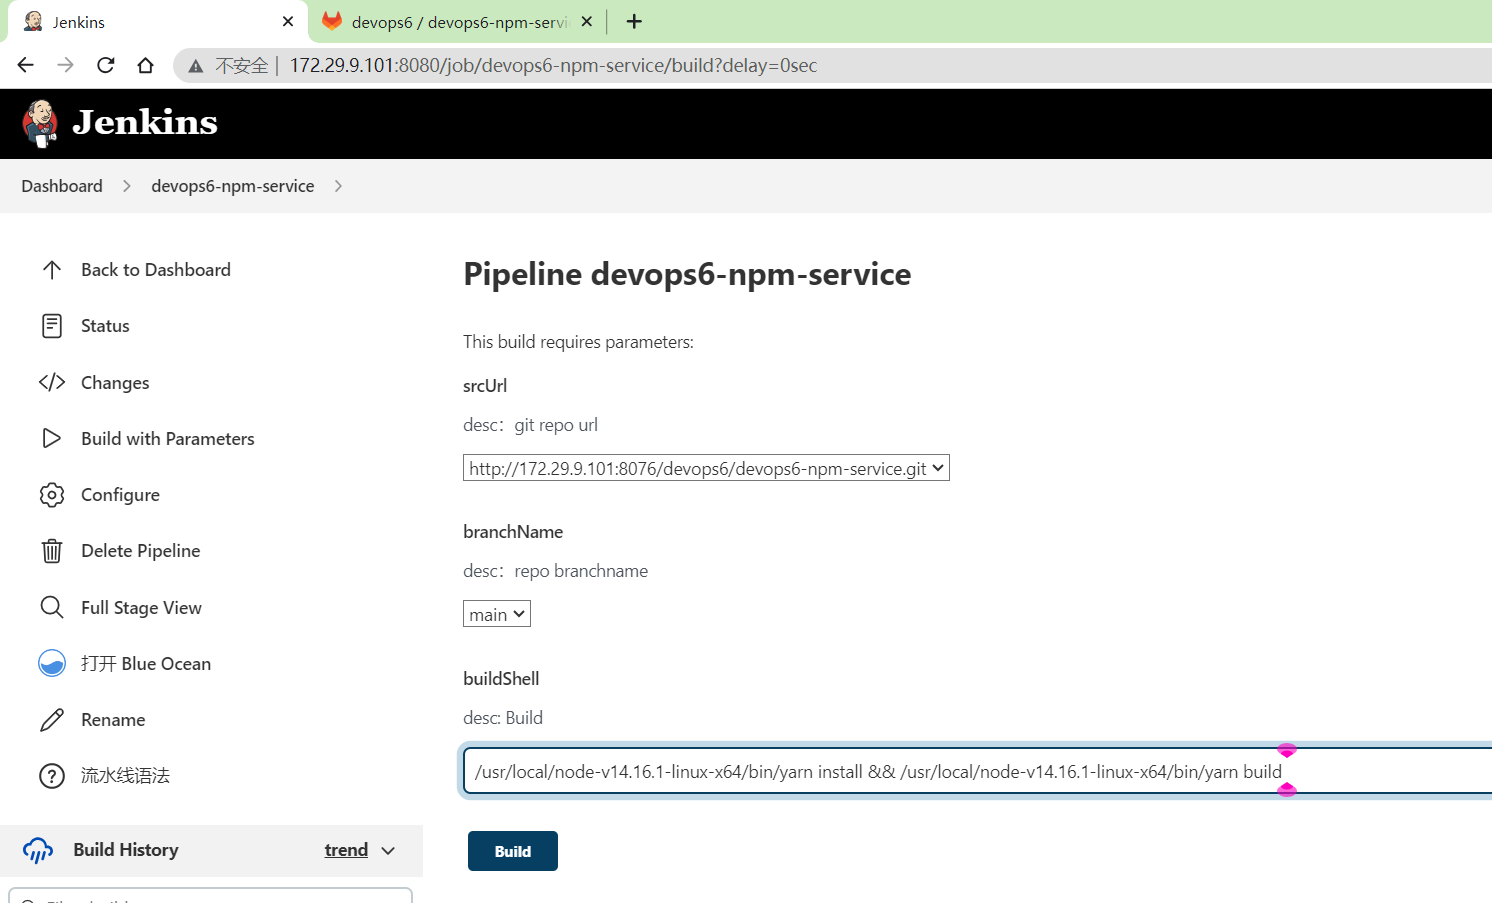Image resolution: width=1492 pixels, height=903 pixels.
Task: Click the browser address bar URL
Action: click(553, 66)
